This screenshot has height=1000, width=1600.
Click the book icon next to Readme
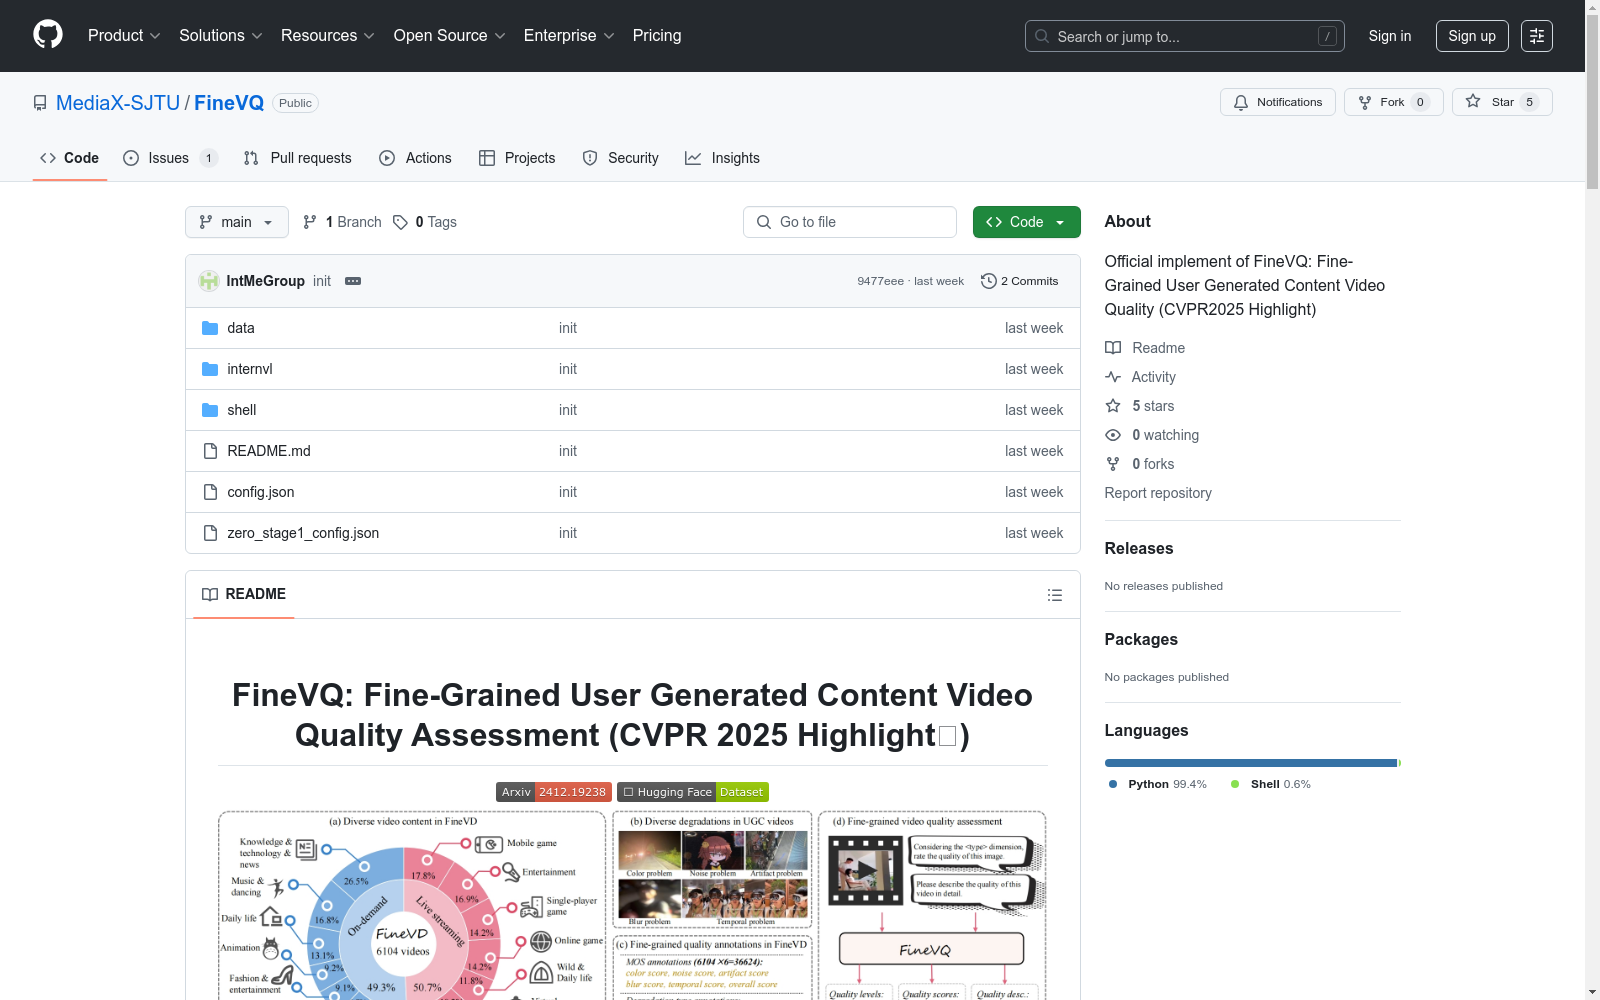[1113, 348]
